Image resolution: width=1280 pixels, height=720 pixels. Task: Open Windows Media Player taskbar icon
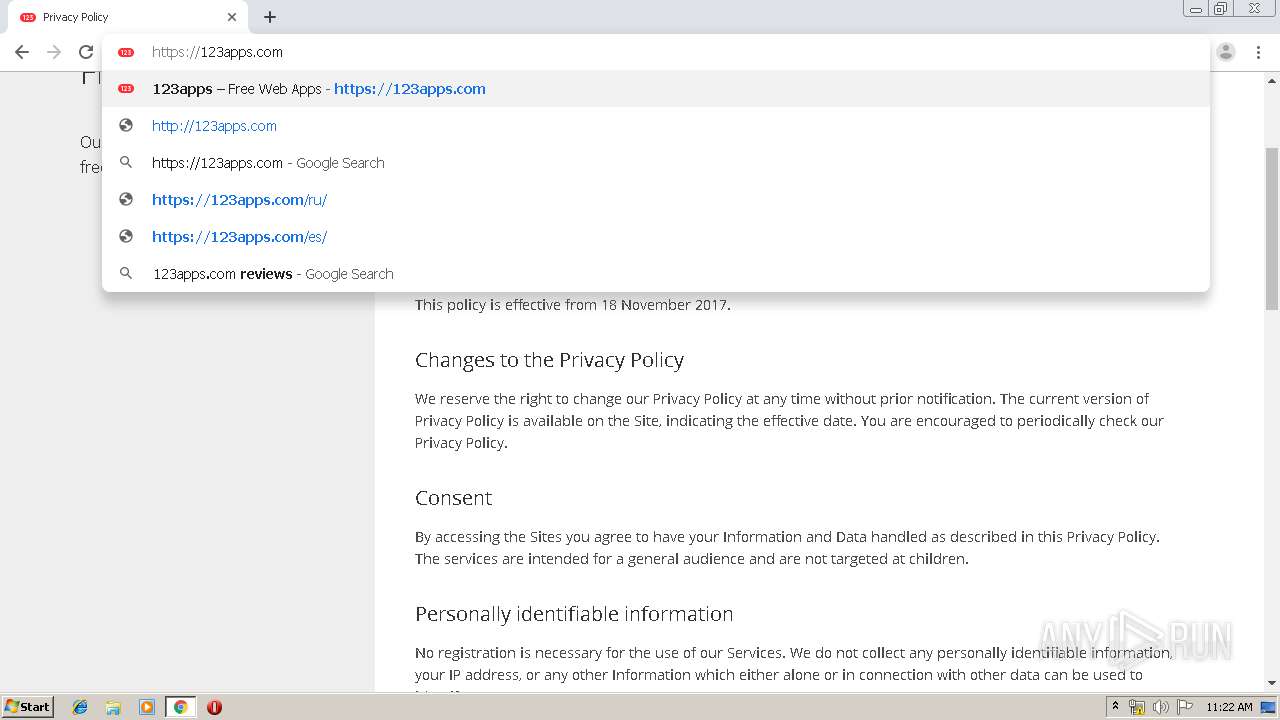[147, 707]
